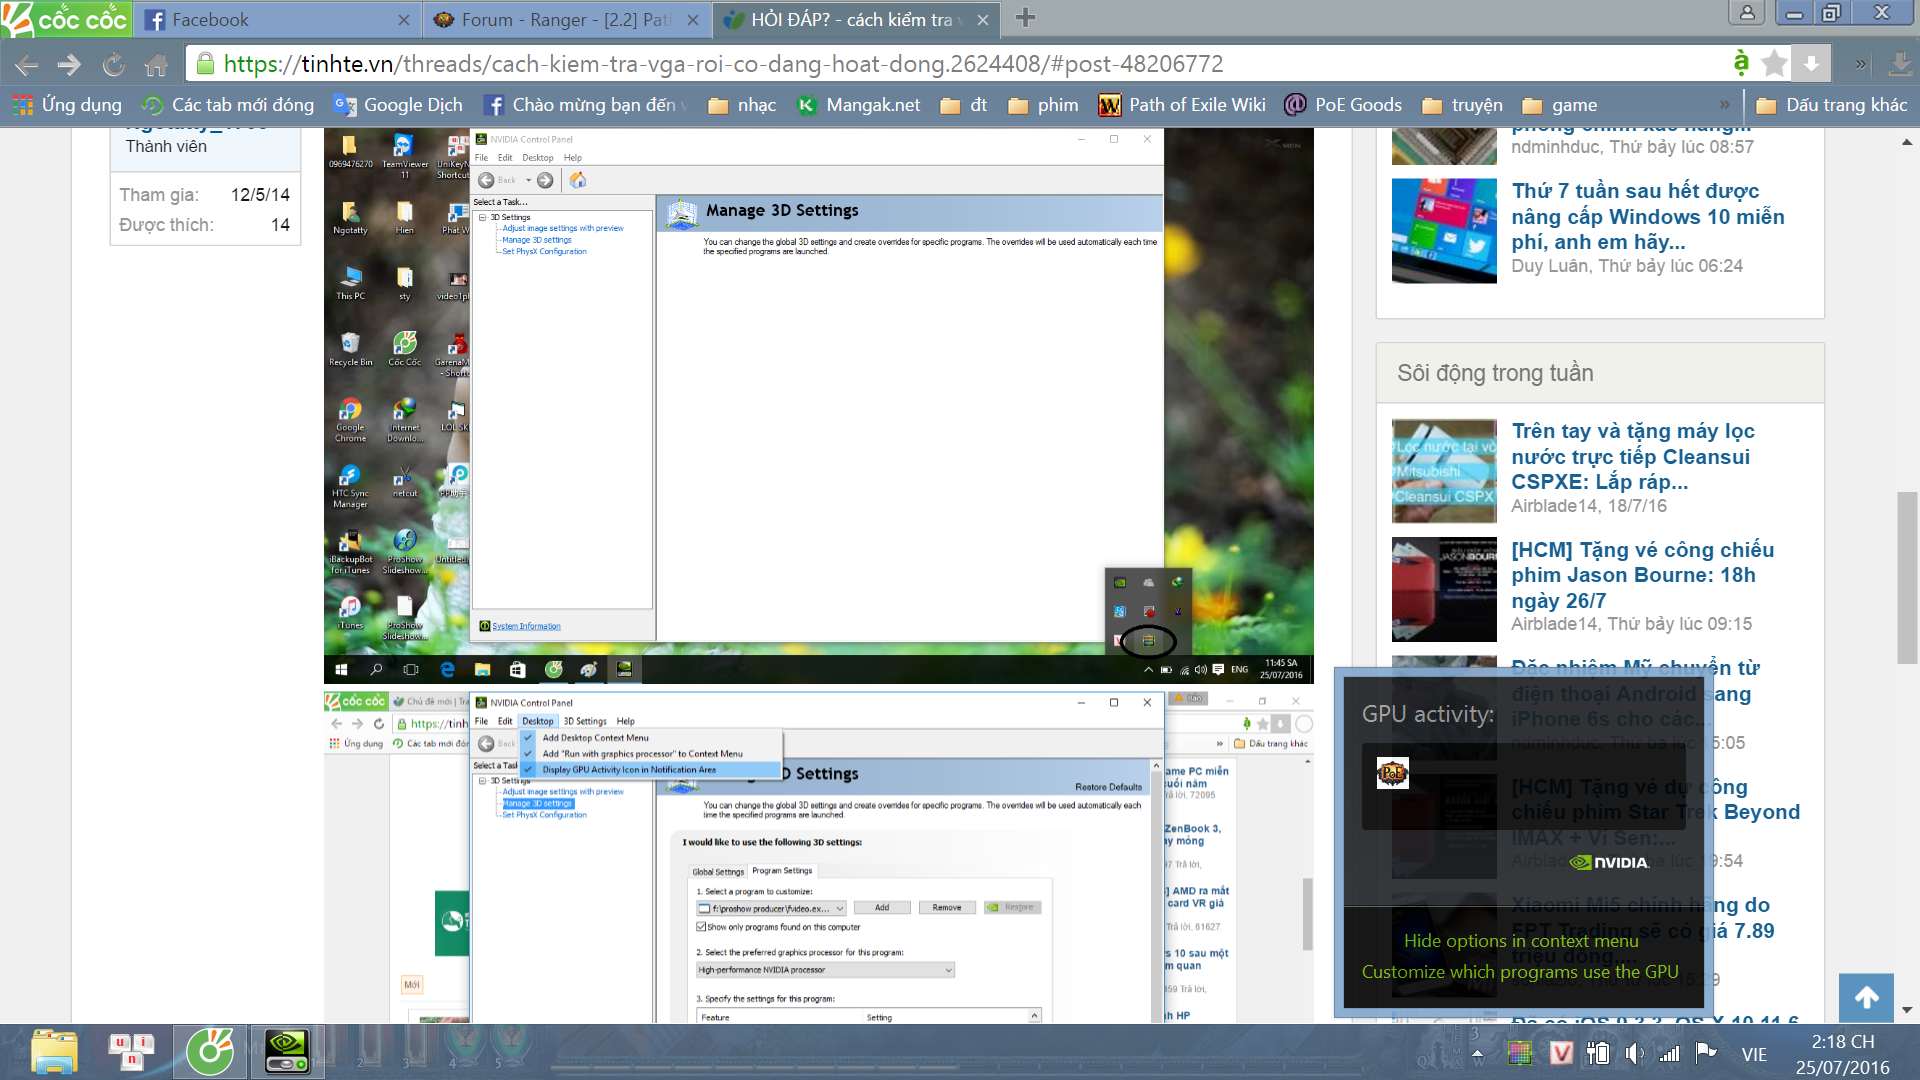Viewport: 1920px width, 1080px height.
Task: Expand Dấu trang khác bookmark folder
Action: point(1832,105)
